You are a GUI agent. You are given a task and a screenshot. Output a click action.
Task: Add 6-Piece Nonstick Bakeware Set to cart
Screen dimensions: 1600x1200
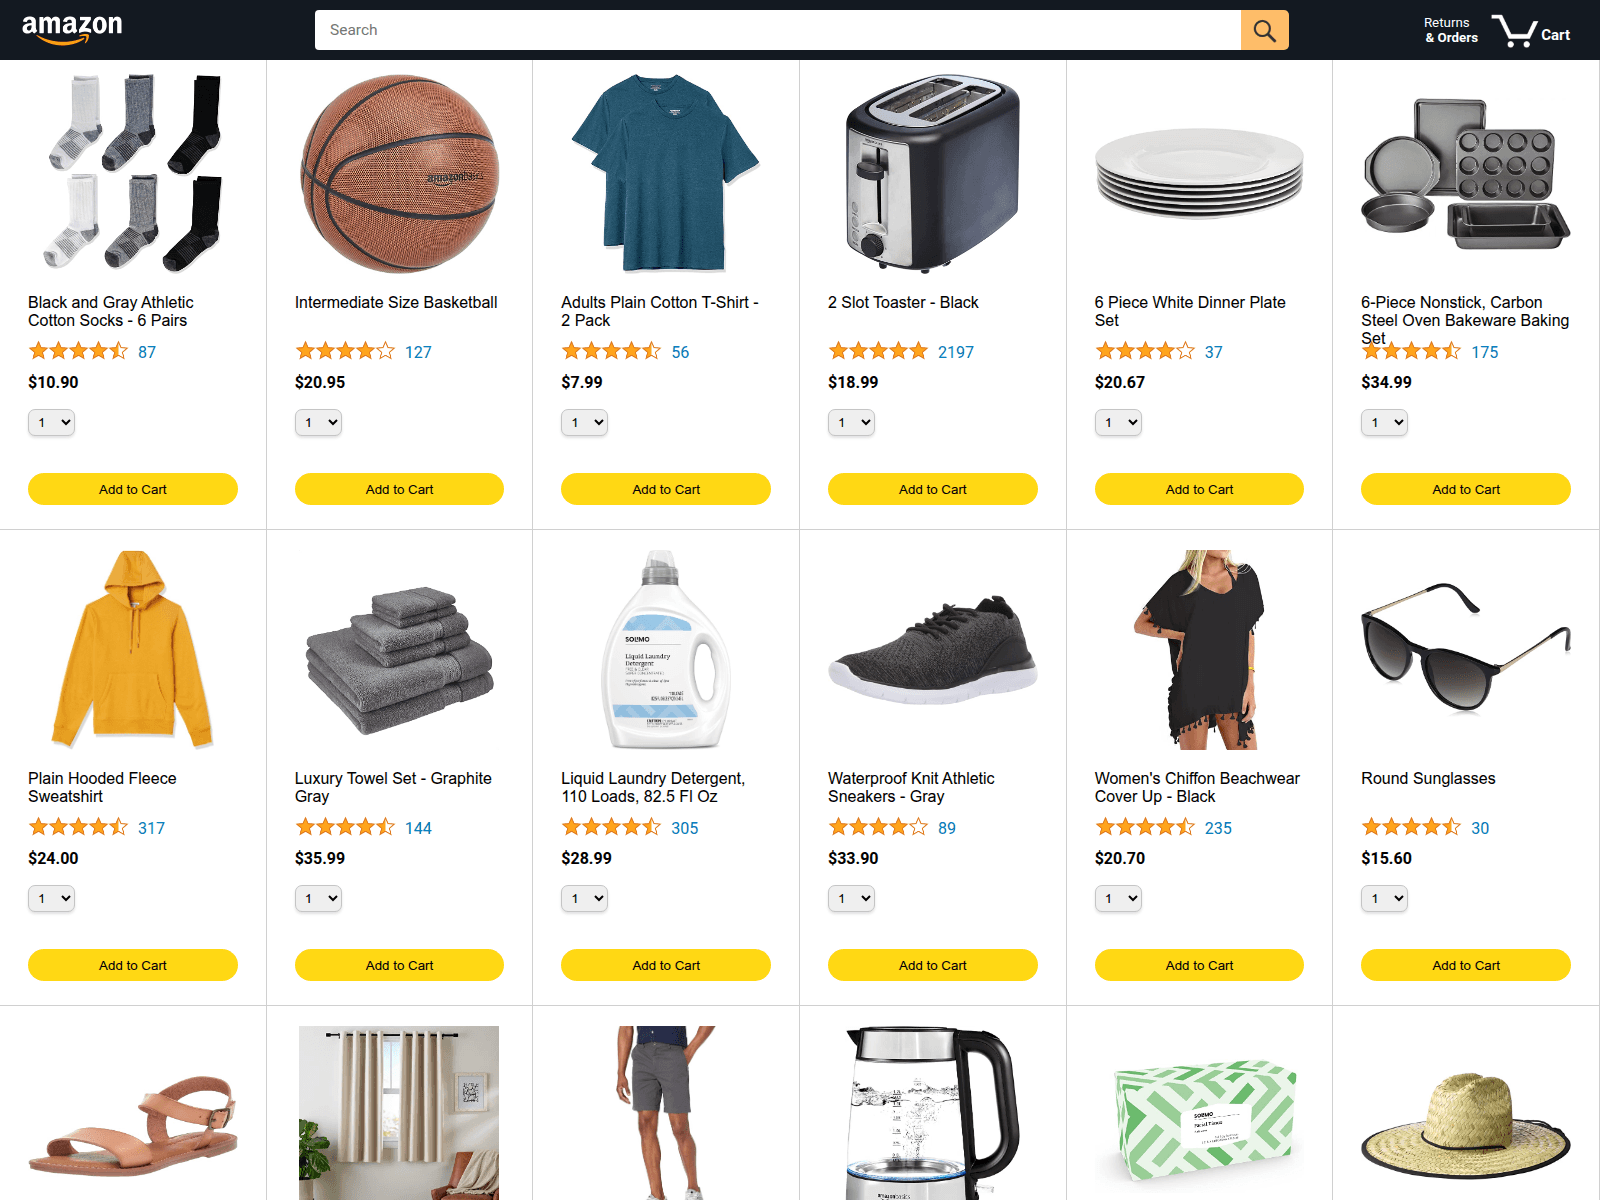coord(1466,489)
